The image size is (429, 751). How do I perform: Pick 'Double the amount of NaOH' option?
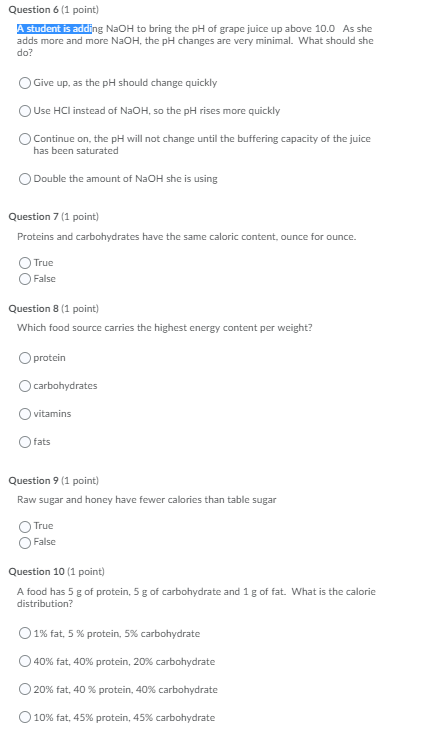25,179
